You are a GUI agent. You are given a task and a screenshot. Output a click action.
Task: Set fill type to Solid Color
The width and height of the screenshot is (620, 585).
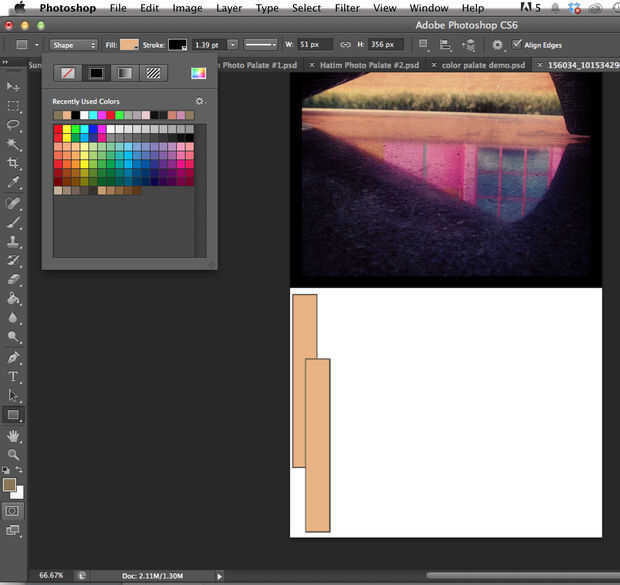(x=96, y=73)
